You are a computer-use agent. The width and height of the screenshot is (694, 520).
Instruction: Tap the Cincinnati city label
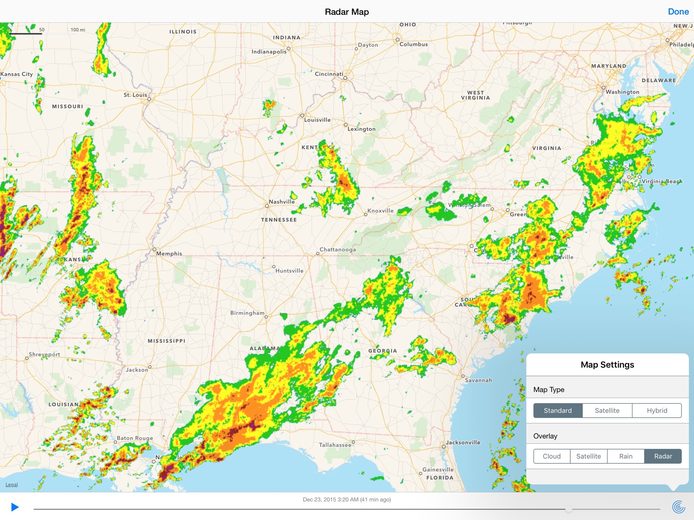tap(329, 74)
